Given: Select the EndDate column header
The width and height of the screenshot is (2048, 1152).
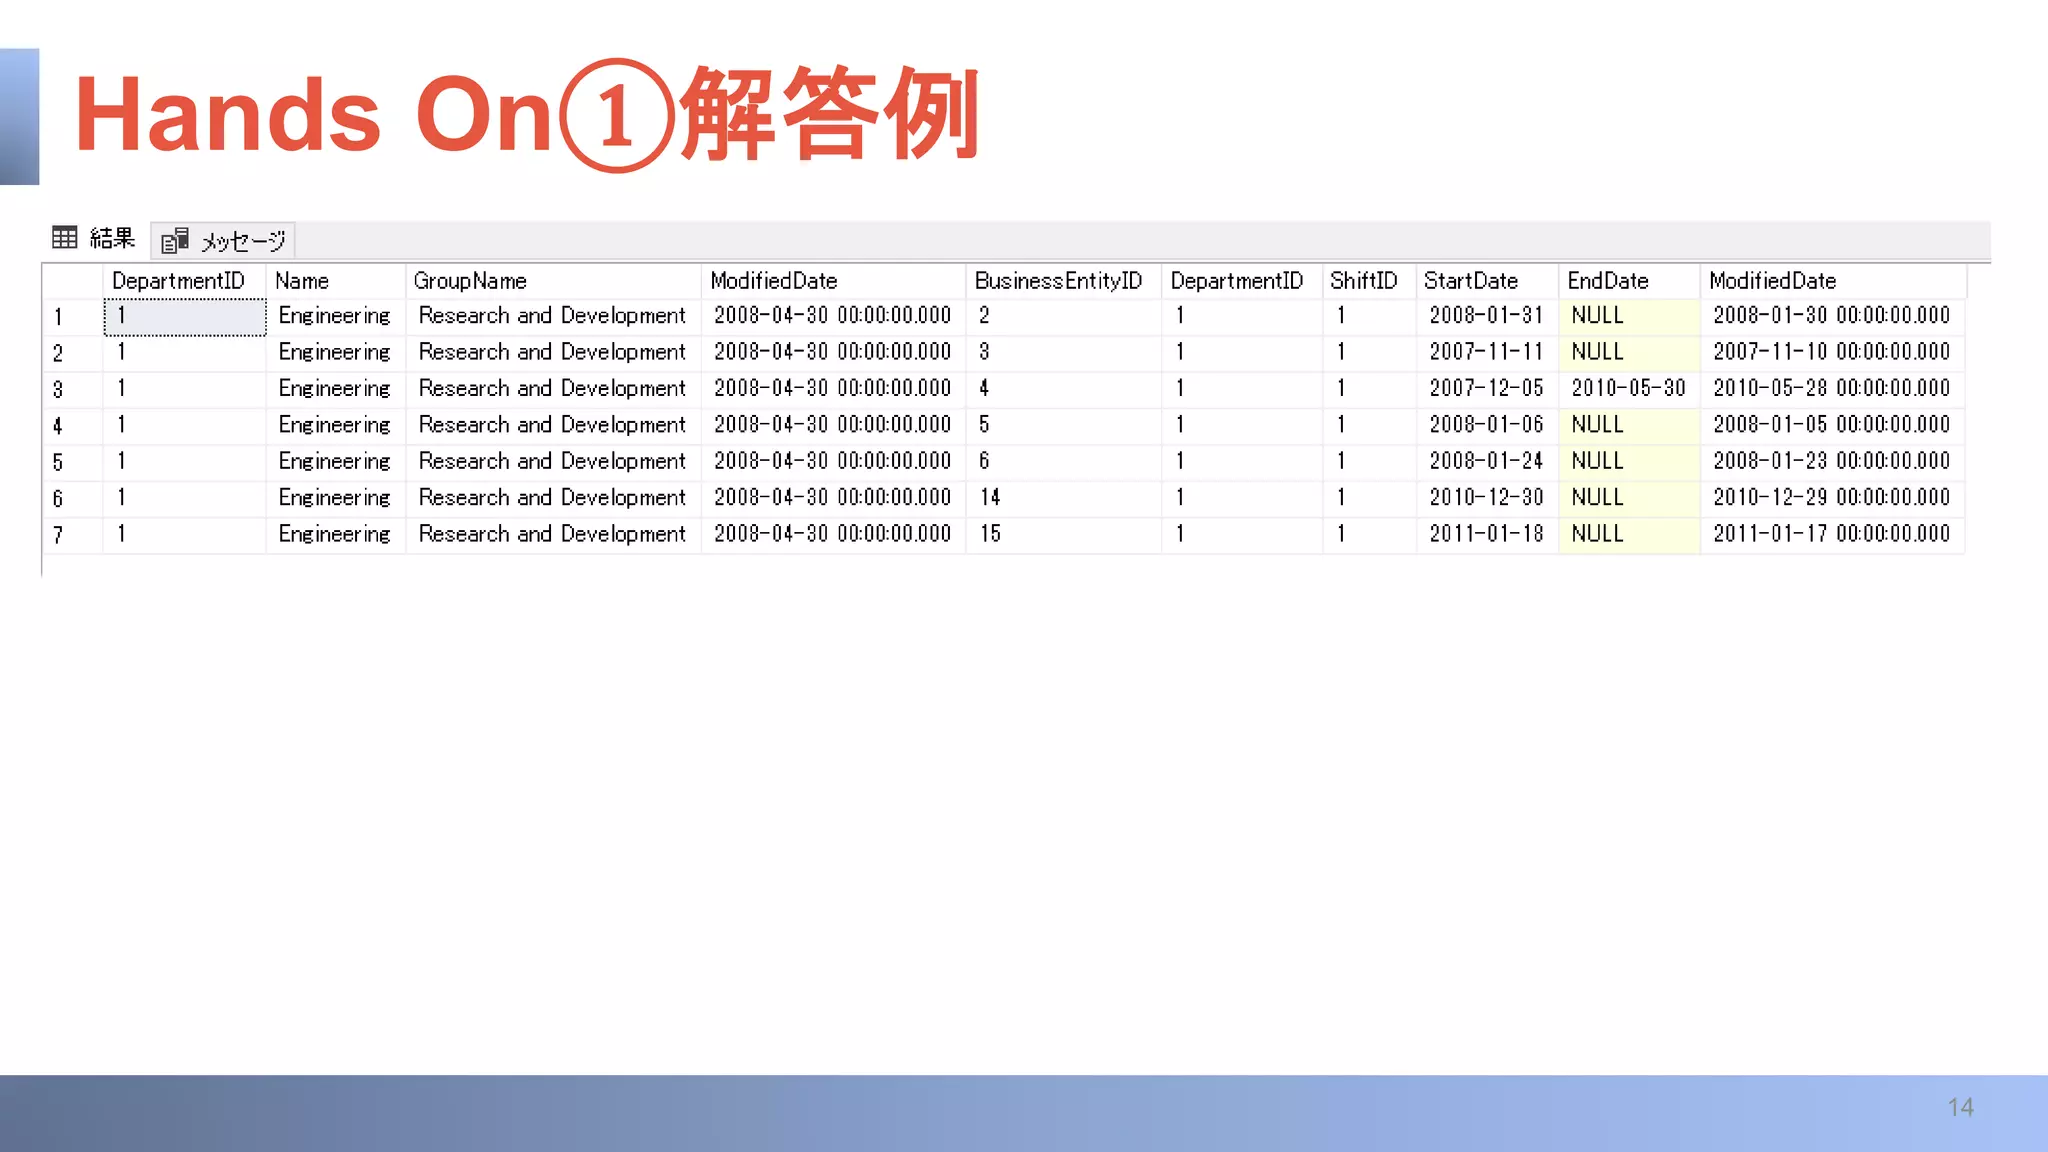Looking at the screenshot, I should 1629,281.
